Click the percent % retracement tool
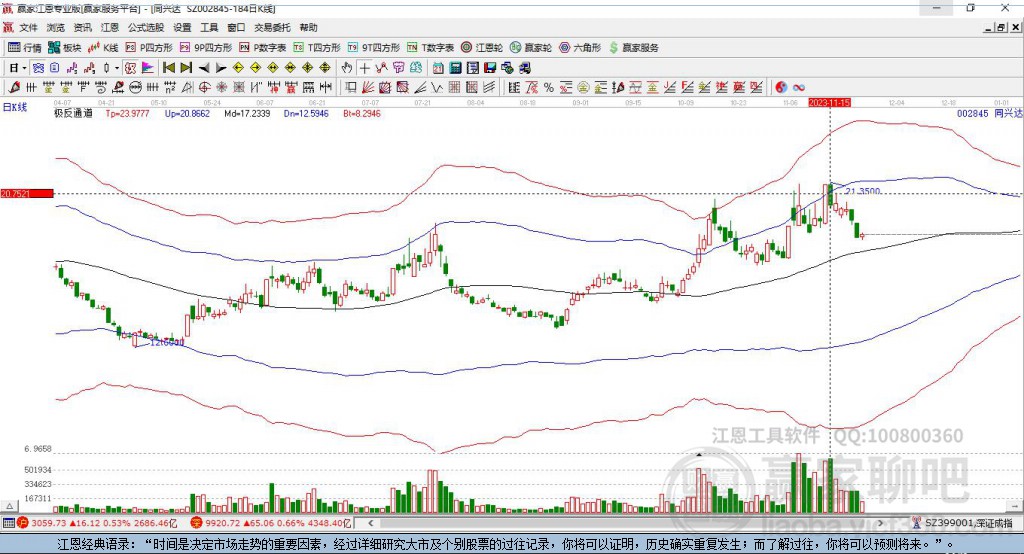Viewport: 1024px width, 554px height. coord(549,88)
